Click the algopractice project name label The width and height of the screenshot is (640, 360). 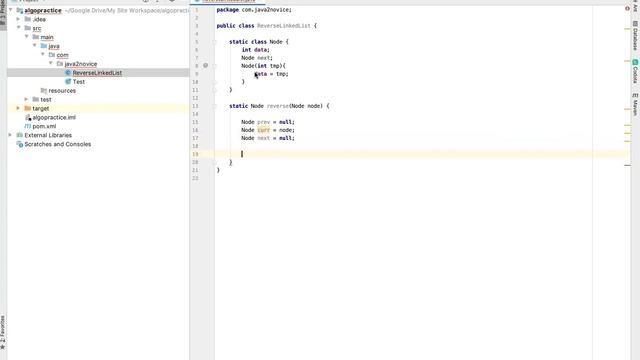(x=43, y=10)
